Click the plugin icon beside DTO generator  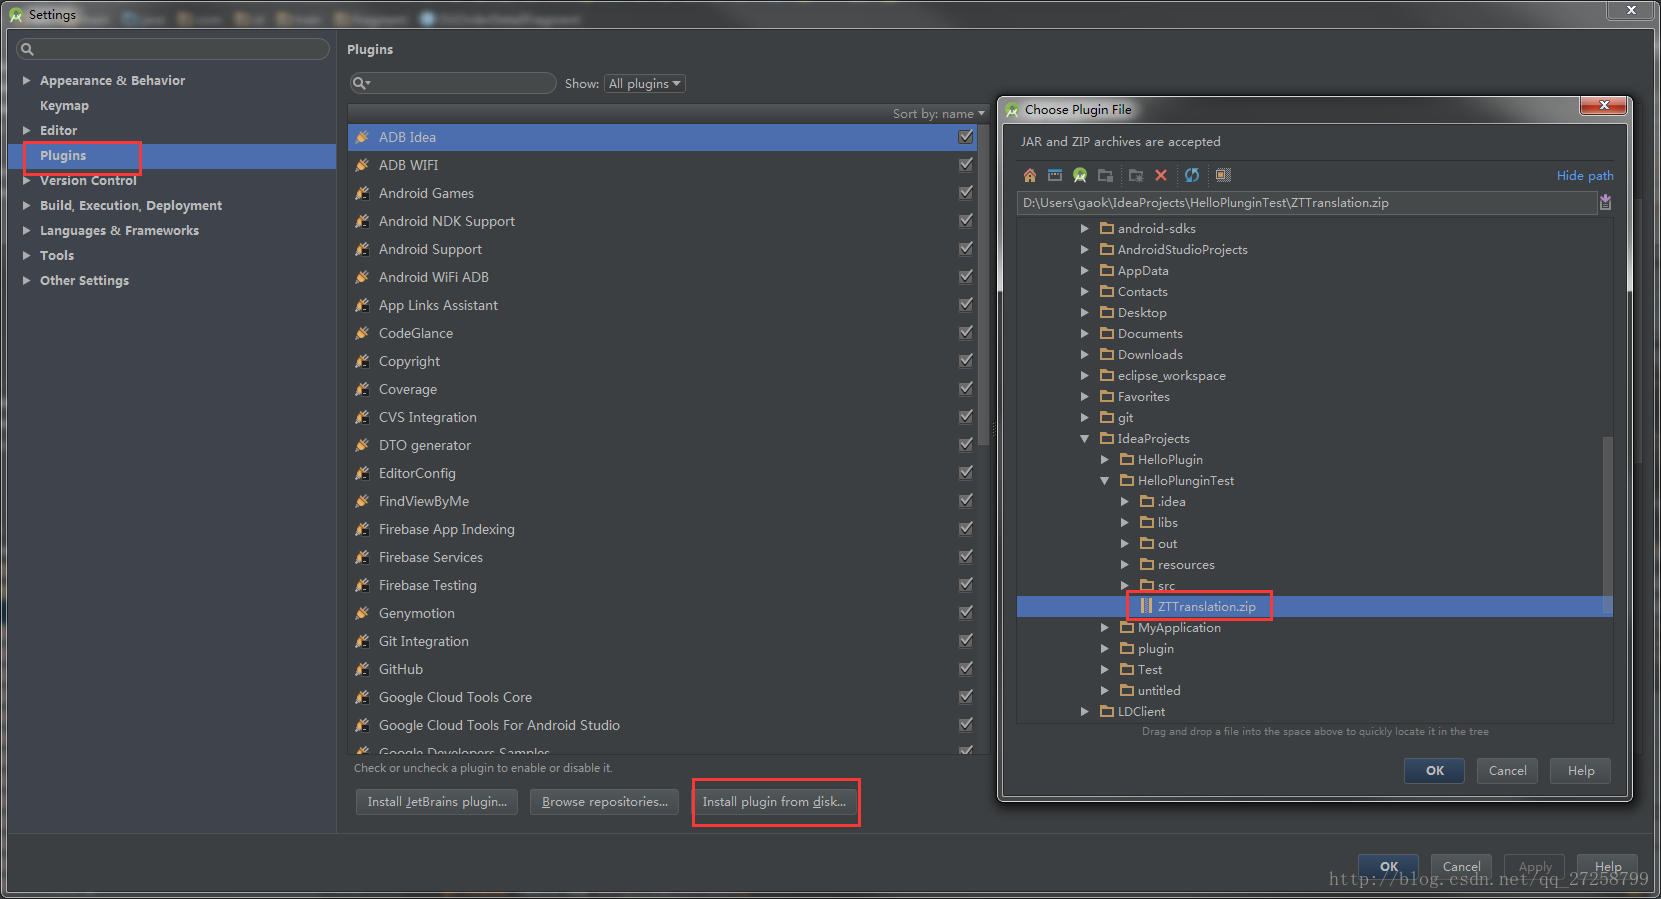click(x=362, y=445)
